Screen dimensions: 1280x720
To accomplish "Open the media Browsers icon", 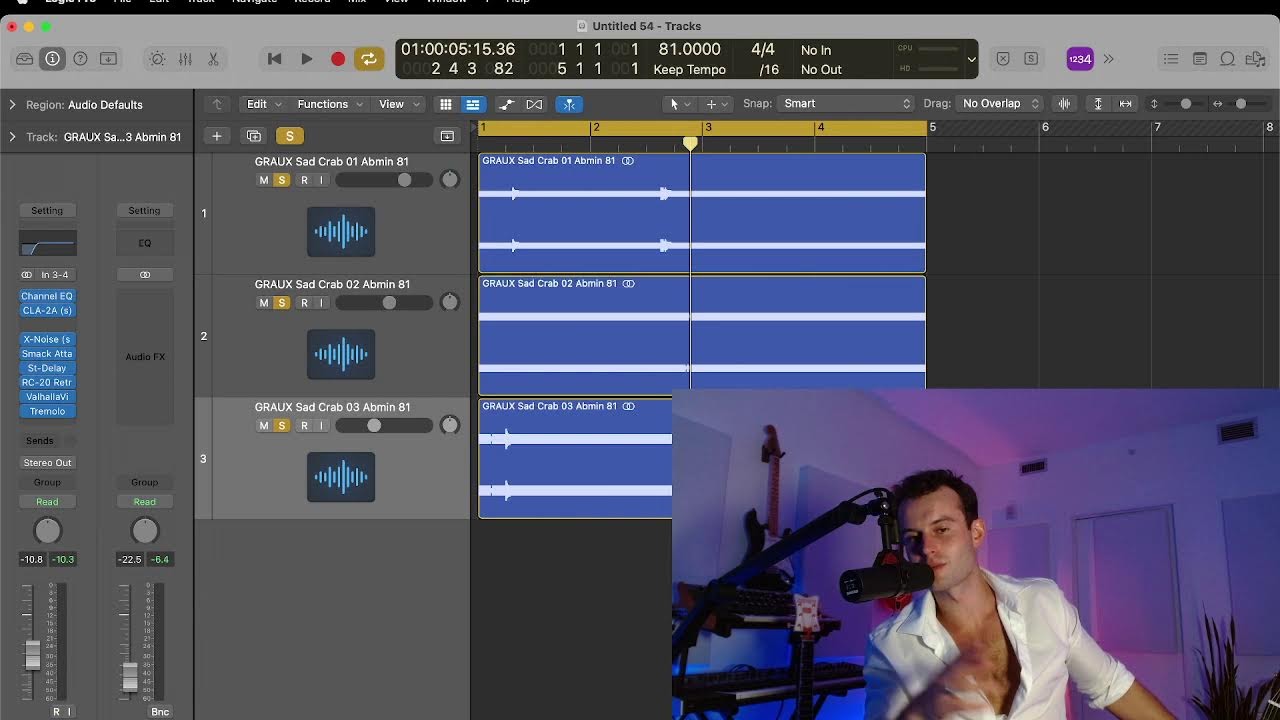I will 1256,59.
